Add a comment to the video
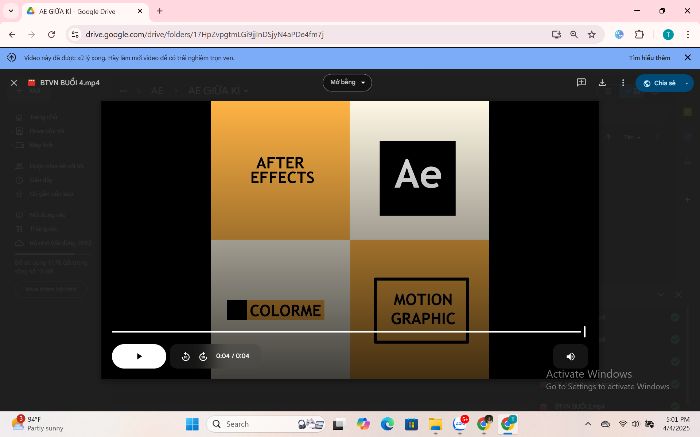700x437 pixels. pyautogui.click(x=581, y=83)
